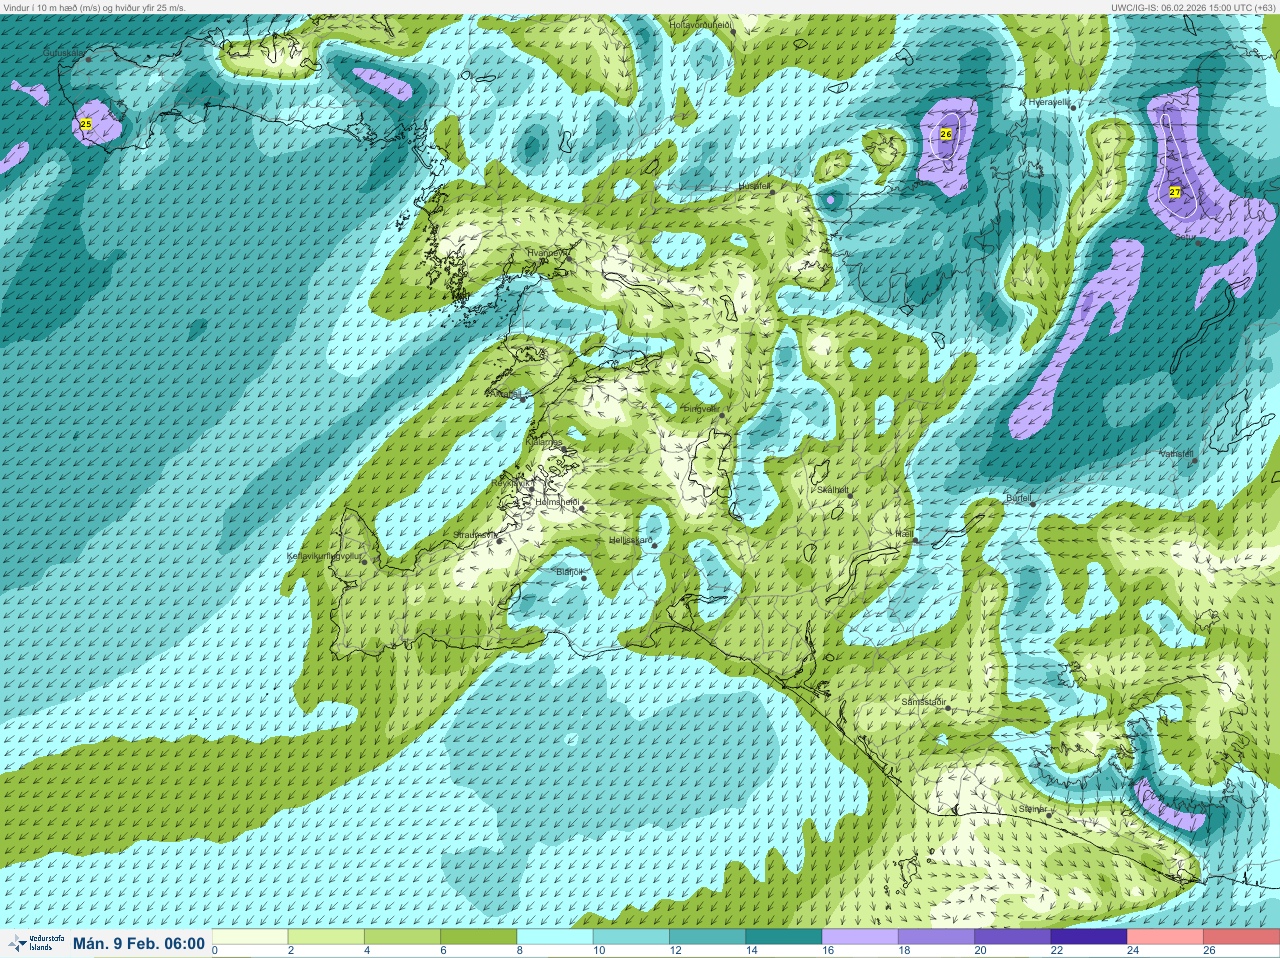The height and width of the screenshot is (958, 1280).
Task: Click the 'UWC/IG-IS: 06.02.2026 15:00 UTC' model run text
Action: coord(1193,7)
